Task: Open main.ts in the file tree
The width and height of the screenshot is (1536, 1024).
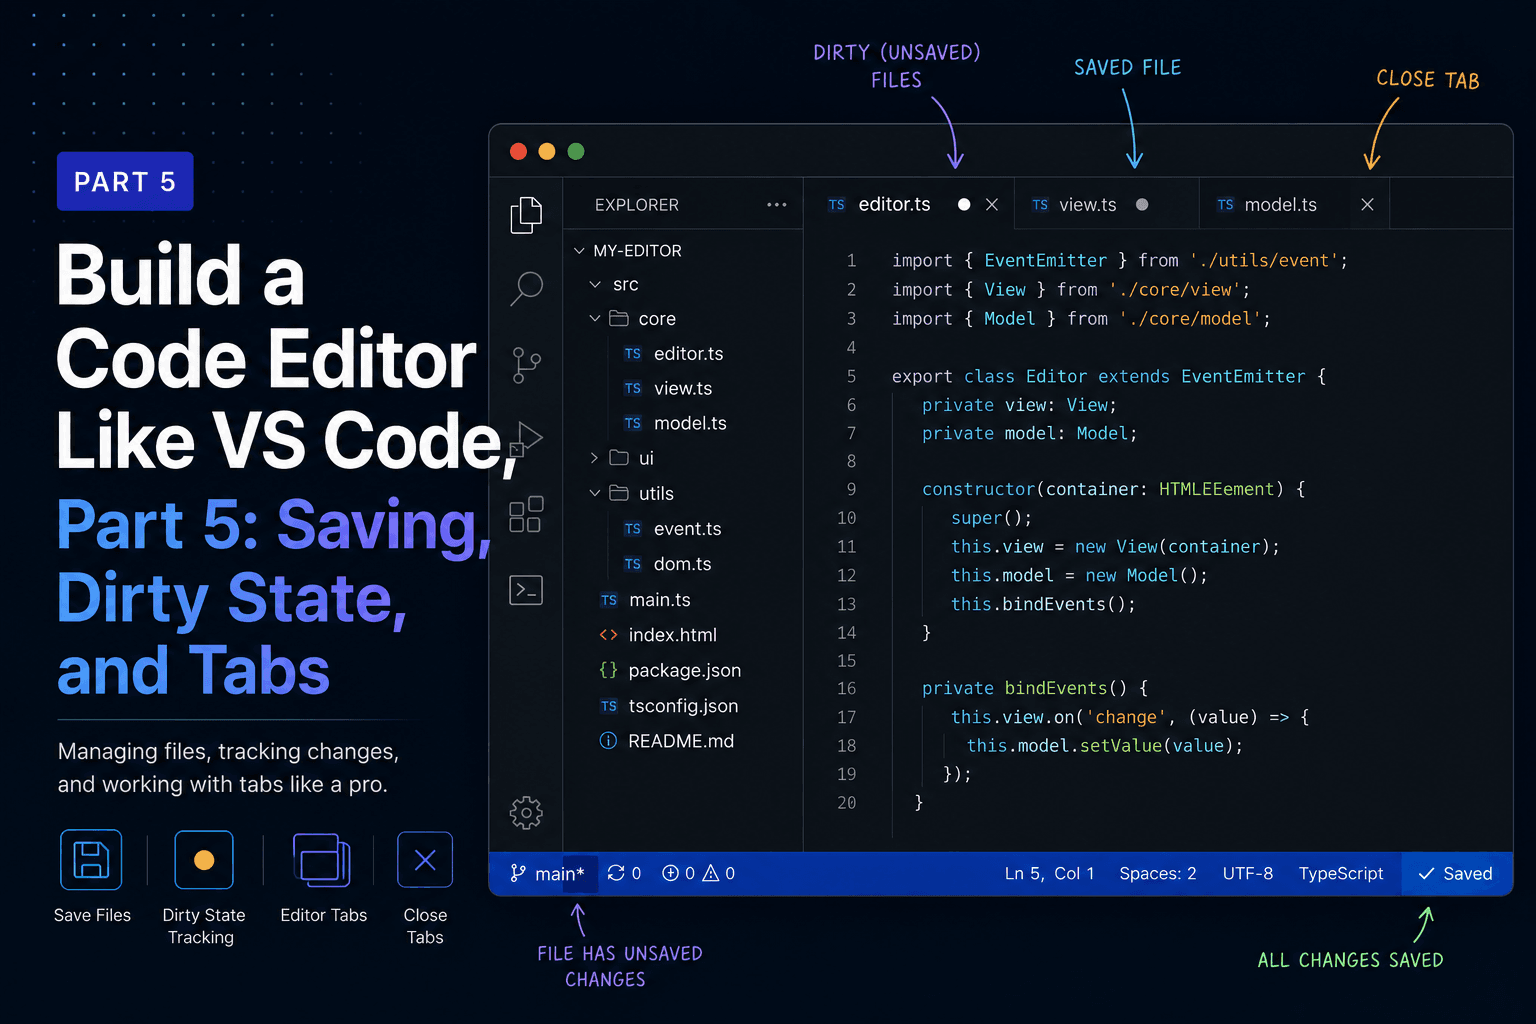Action: pos(659,600)
